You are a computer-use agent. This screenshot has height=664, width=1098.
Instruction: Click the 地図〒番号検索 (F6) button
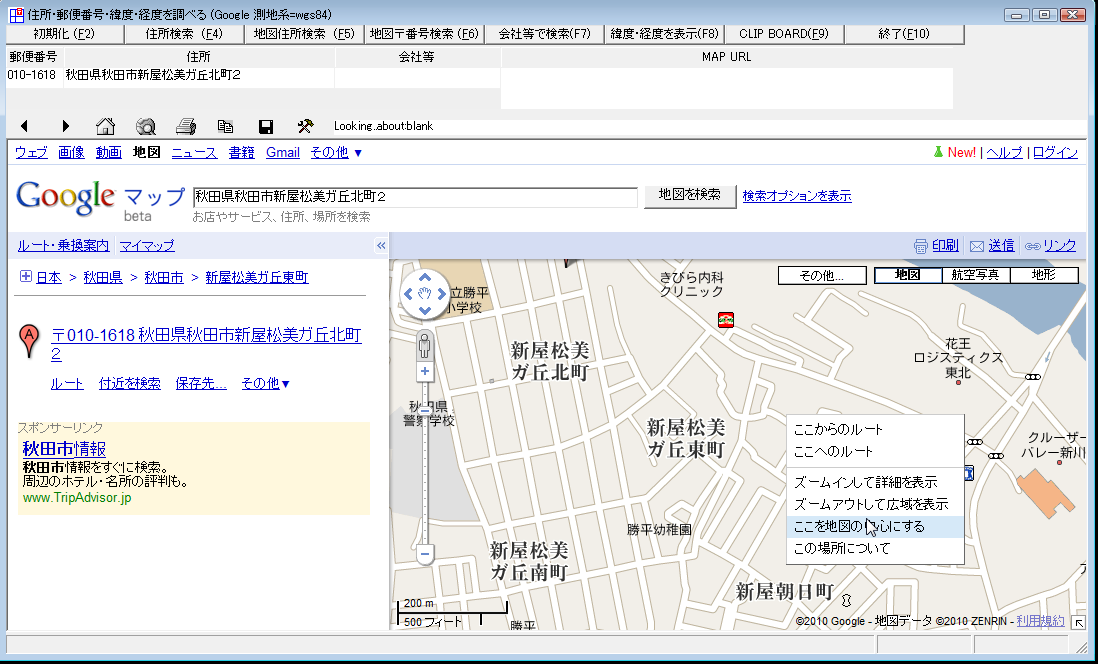pos(424,34)
